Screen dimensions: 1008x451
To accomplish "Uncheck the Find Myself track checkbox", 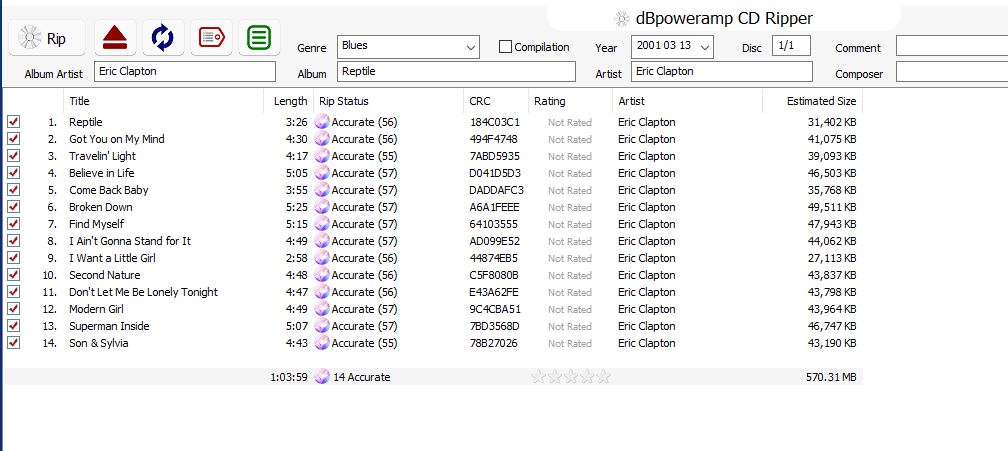I will pos(14,224).
